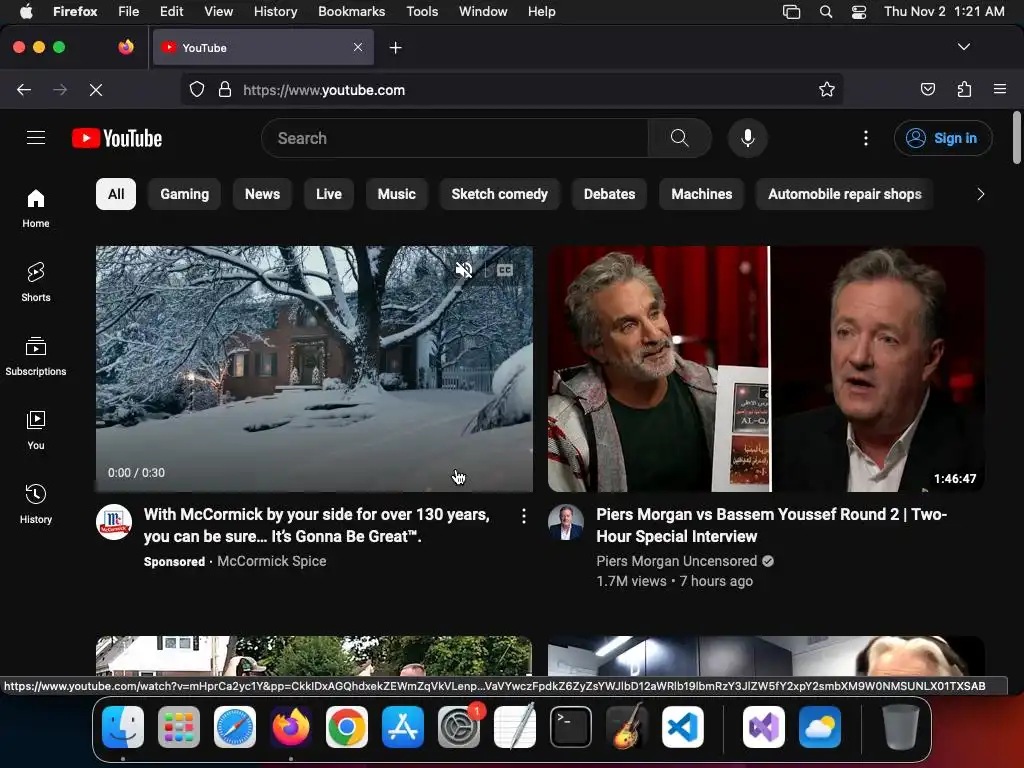1024x768 pixels.
Task: Click the McCormick Spice channel name
Action: 272,561
